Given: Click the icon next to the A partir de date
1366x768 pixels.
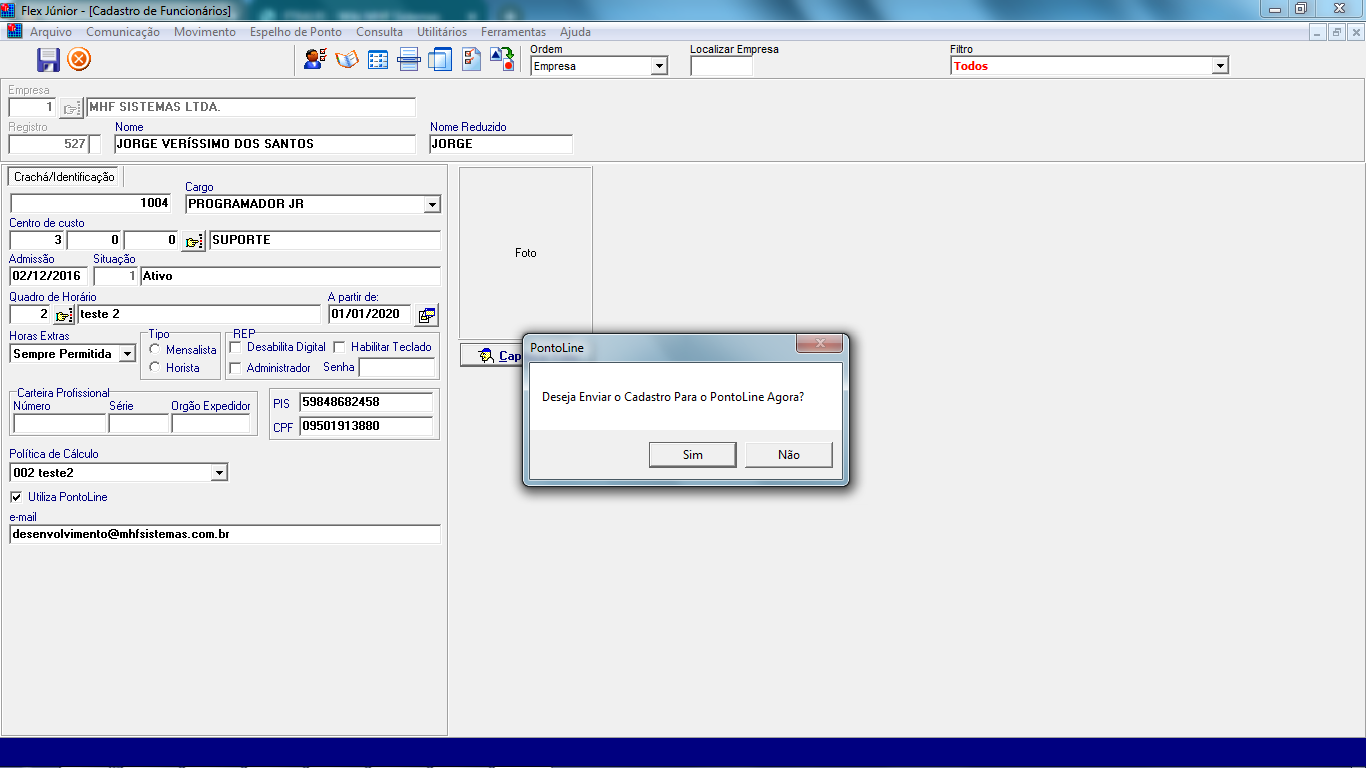Looking at the screenshot, I should pos(427,315).
